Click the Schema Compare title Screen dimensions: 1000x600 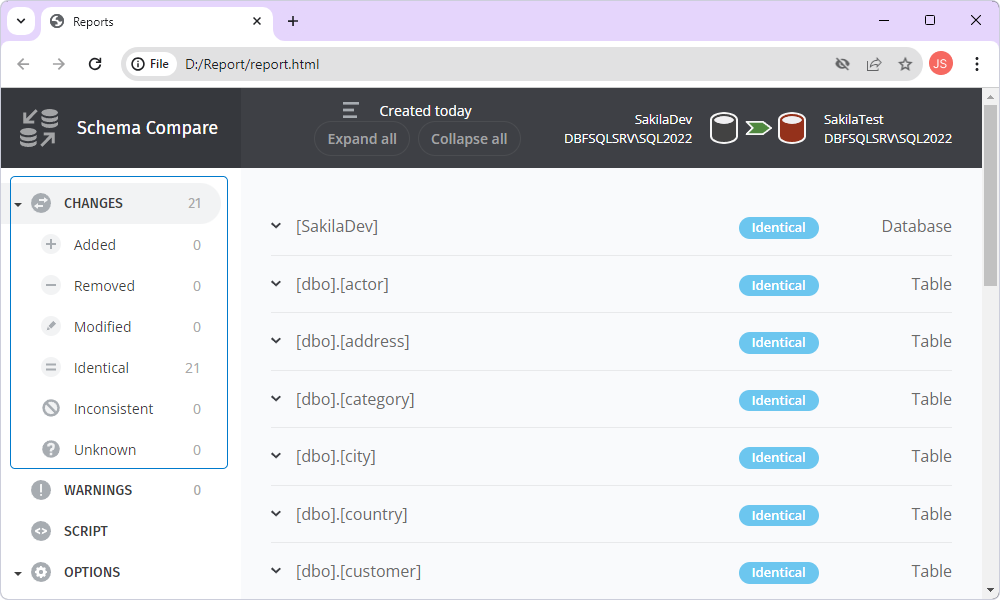click(x=147, y=128)
